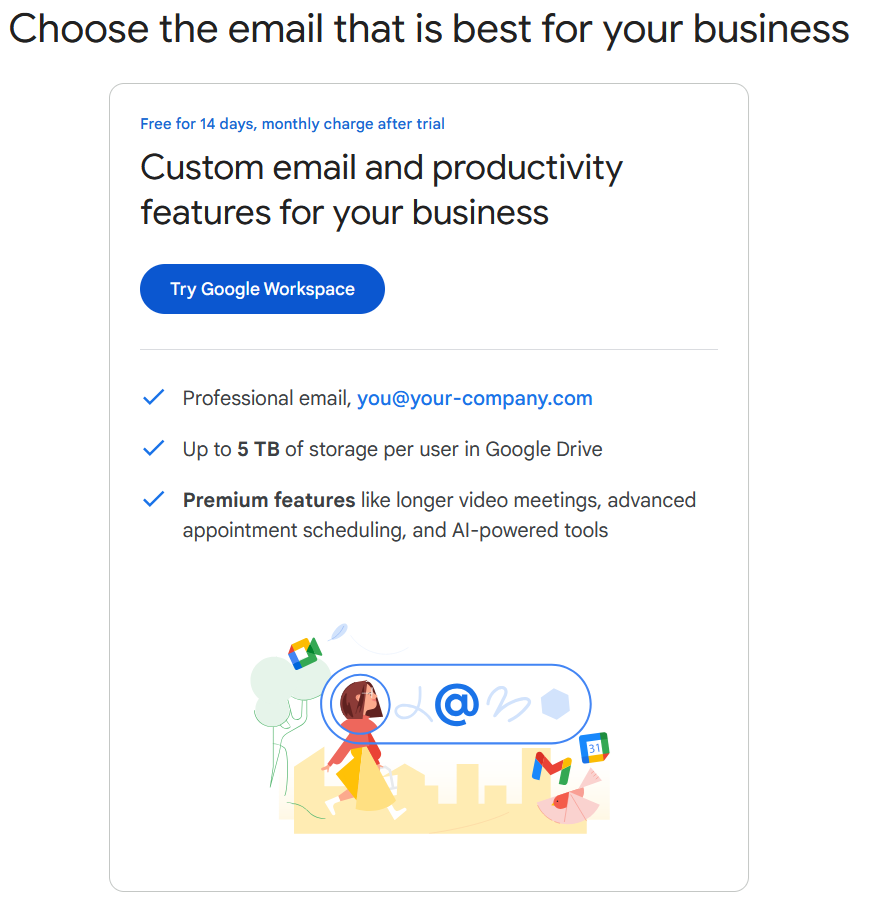Click the checkmark next to storage line

(153, 449)
